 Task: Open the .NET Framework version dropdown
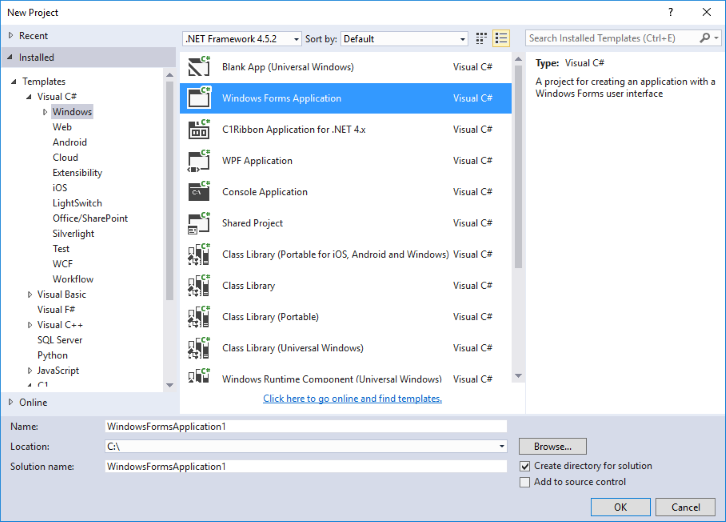point(242,39)
